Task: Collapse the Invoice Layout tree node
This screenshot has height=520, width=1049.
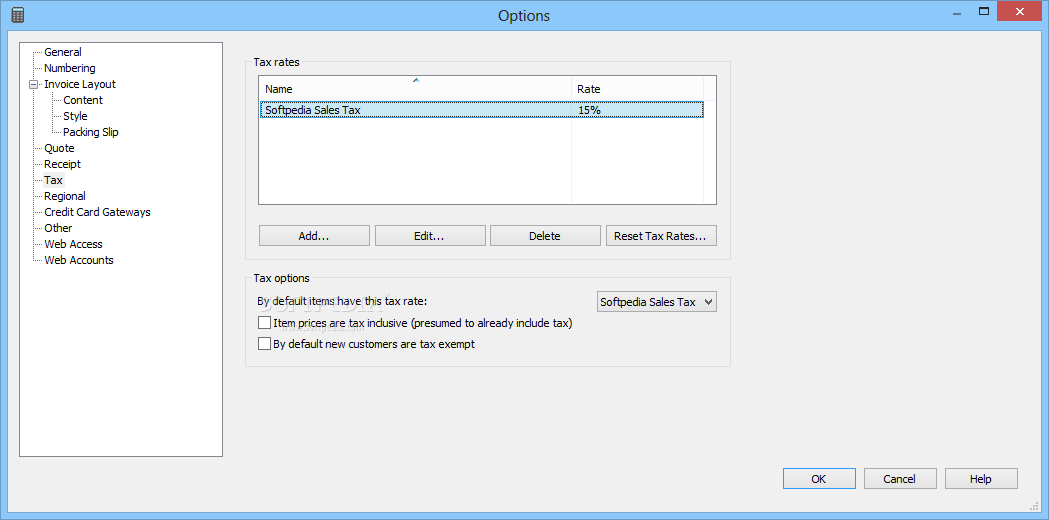Action: (x=33, y=84)
